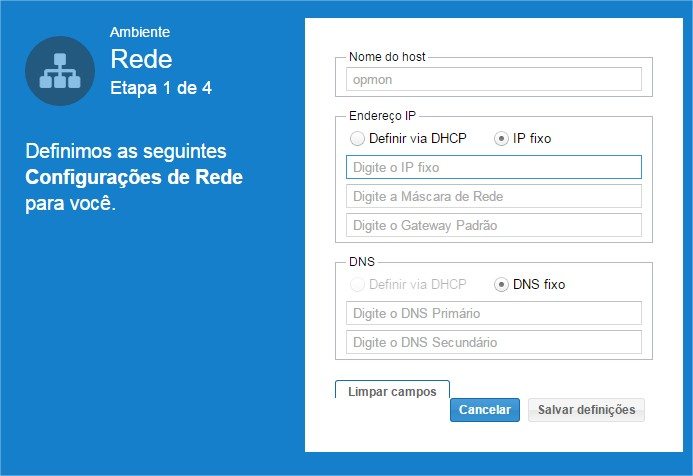Select Definir via DHCP for Endereço IP
693x476 pixels.
click(x=357, y=139)
